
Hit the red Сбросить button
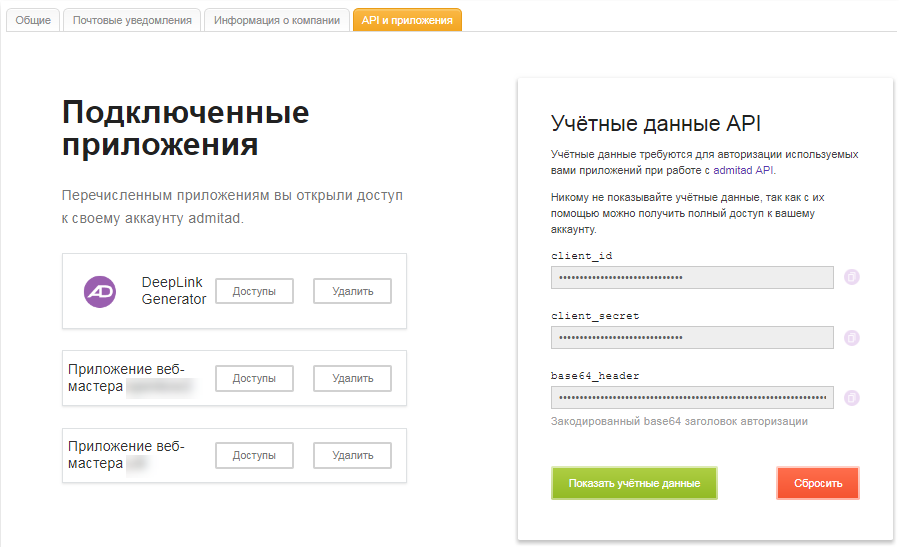coord(817,483)
